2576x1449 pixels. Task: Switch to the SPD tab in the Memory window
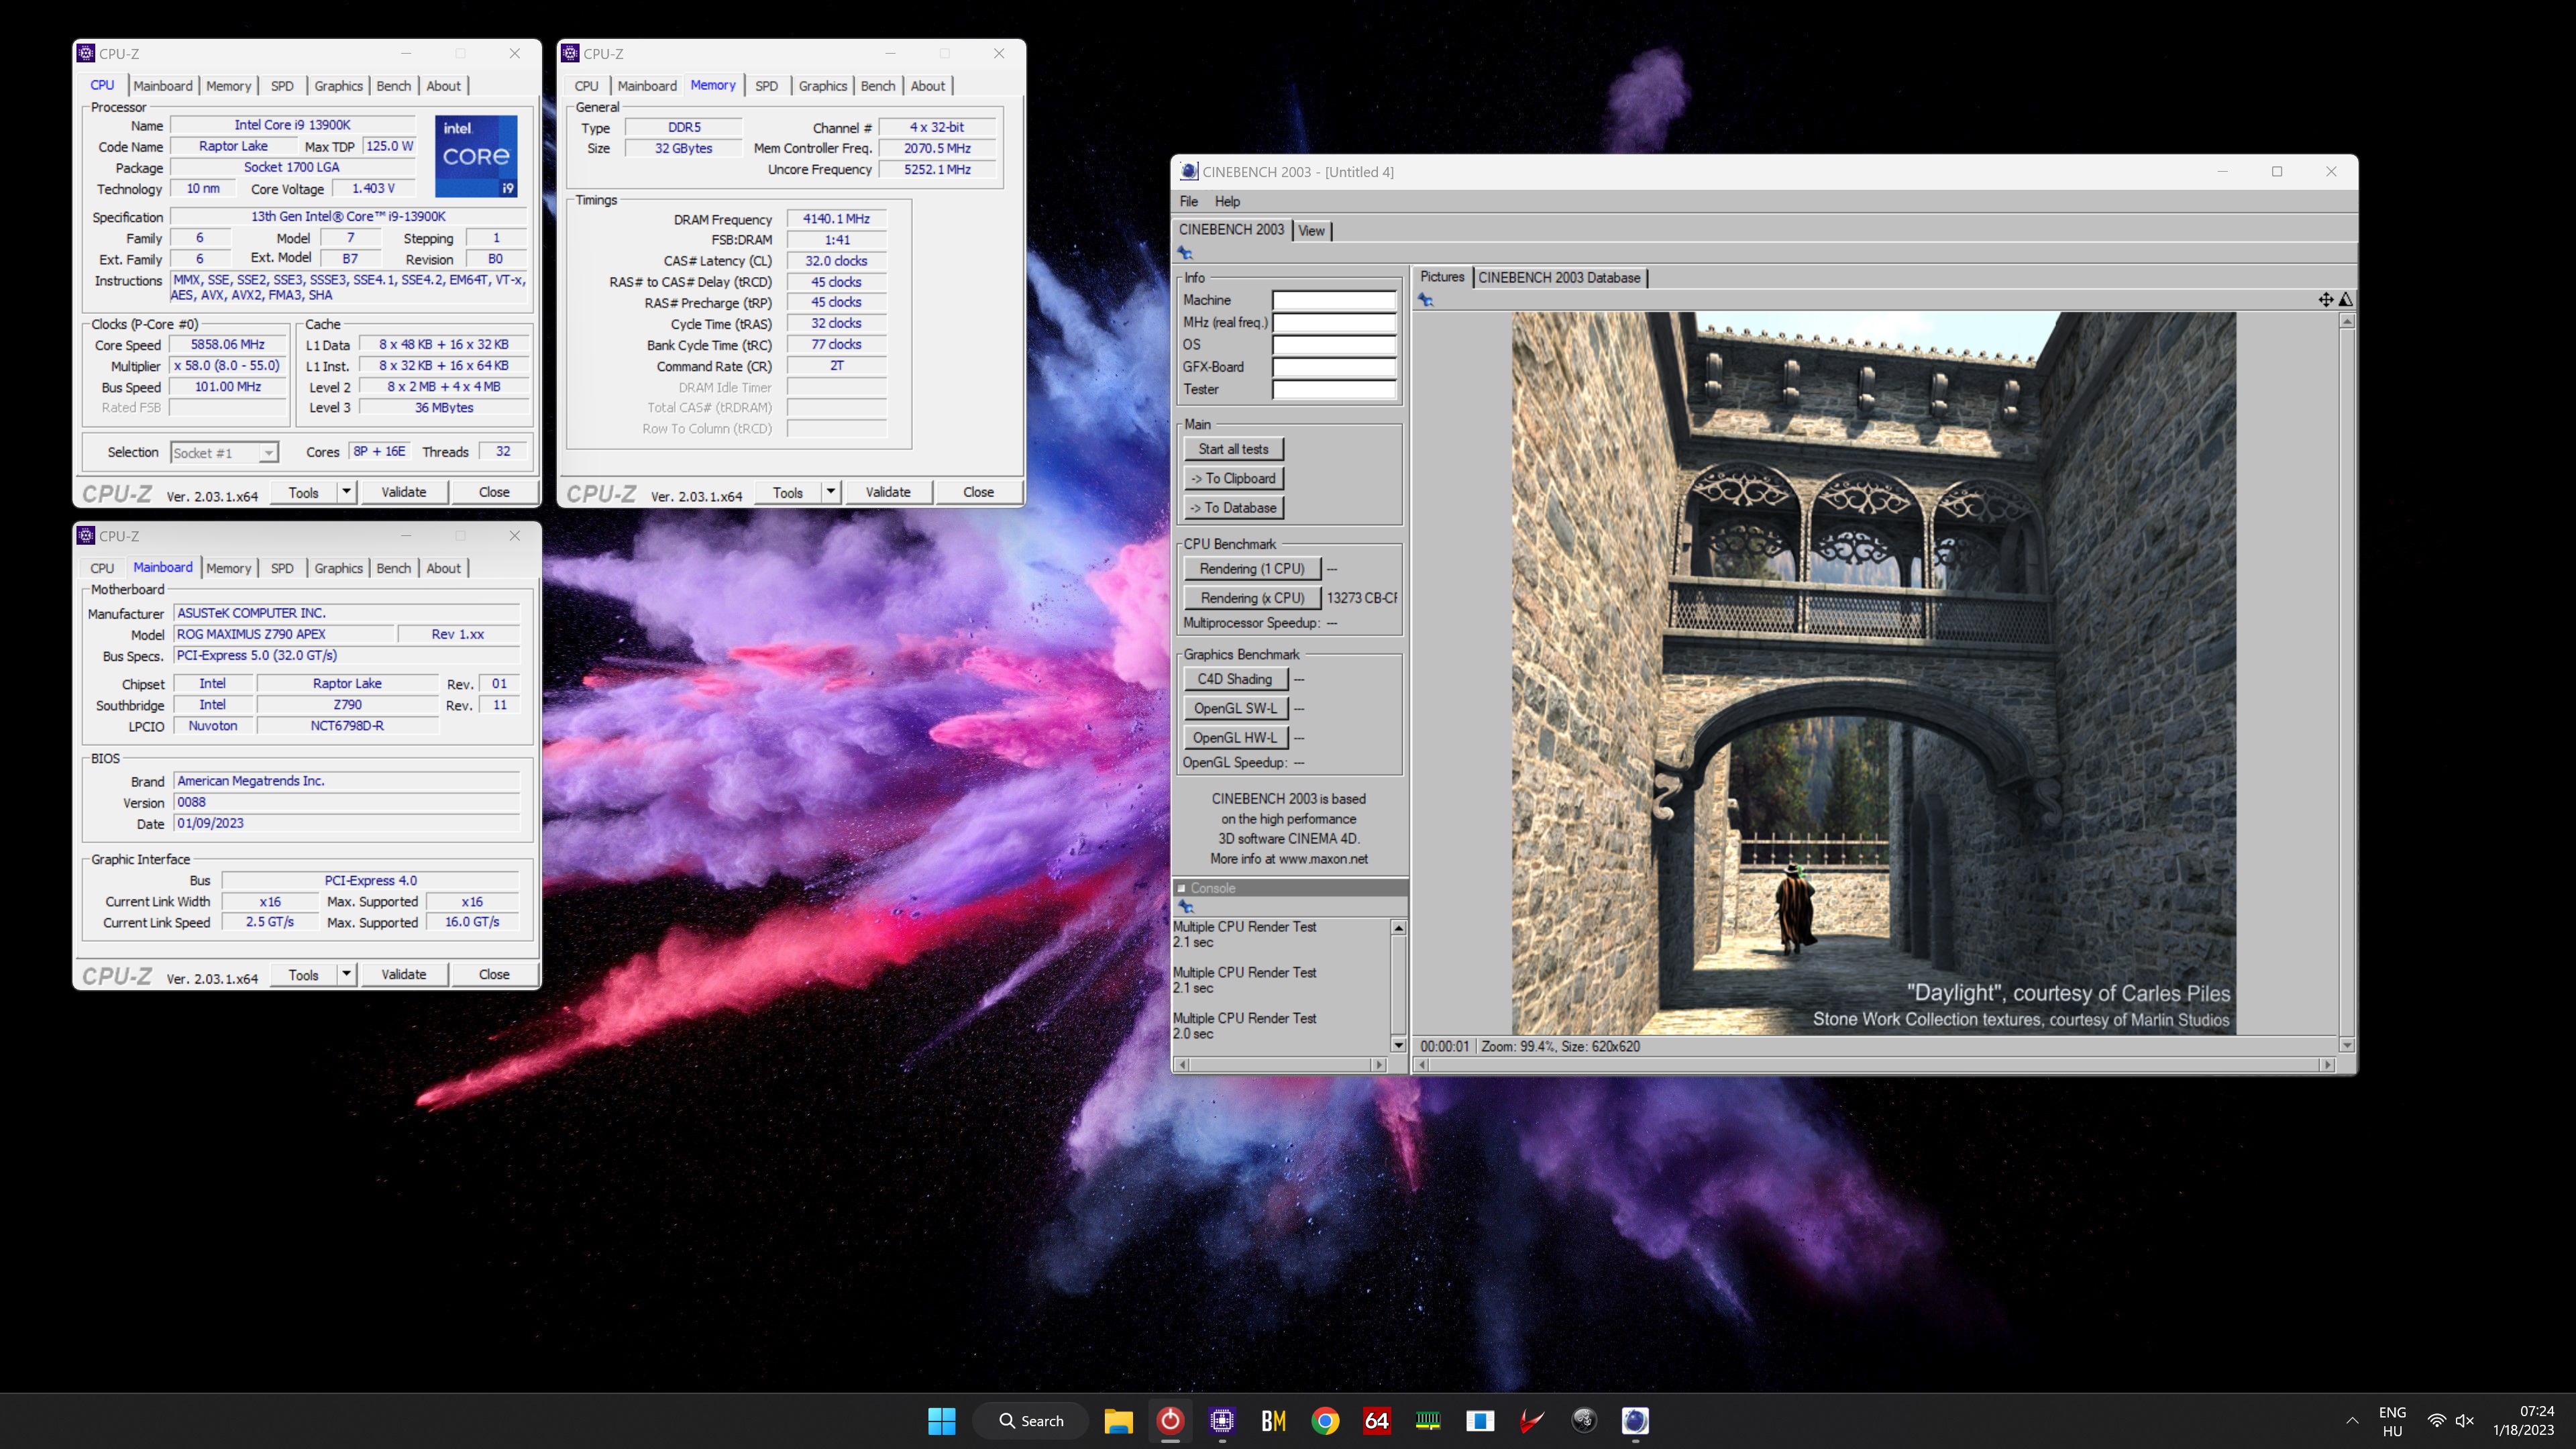(x=766, y=86)
